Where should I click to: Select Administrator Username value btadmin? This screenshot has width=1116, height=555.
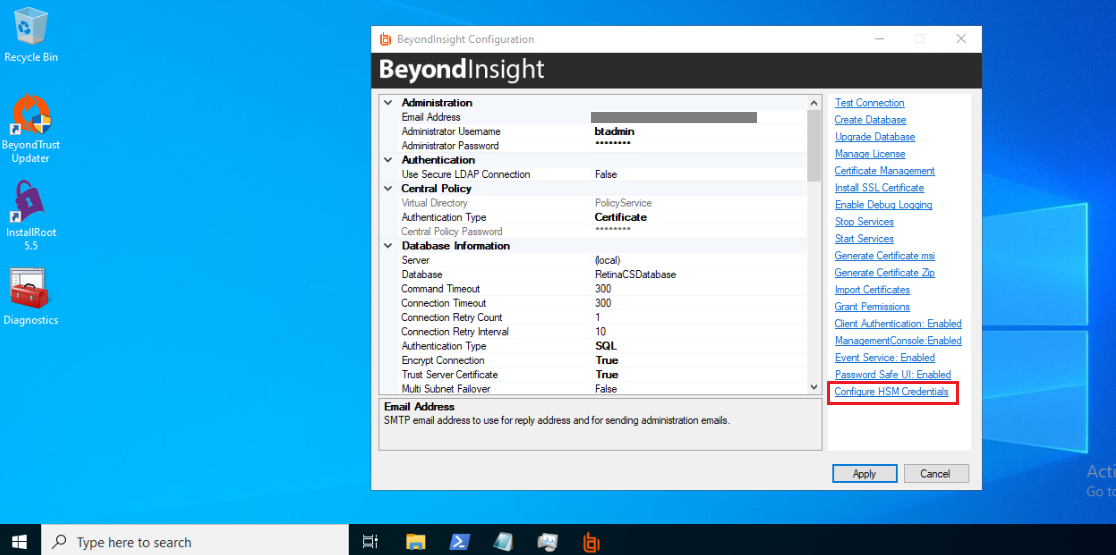pyautogui.click(x=614, y=132)
